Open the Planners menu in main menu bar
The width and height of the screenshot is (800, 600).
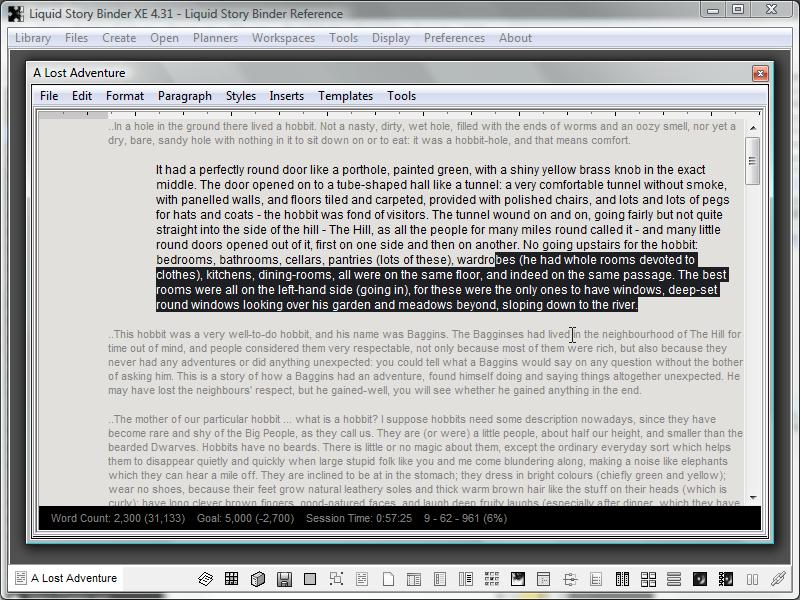click(x=215, y=38)
